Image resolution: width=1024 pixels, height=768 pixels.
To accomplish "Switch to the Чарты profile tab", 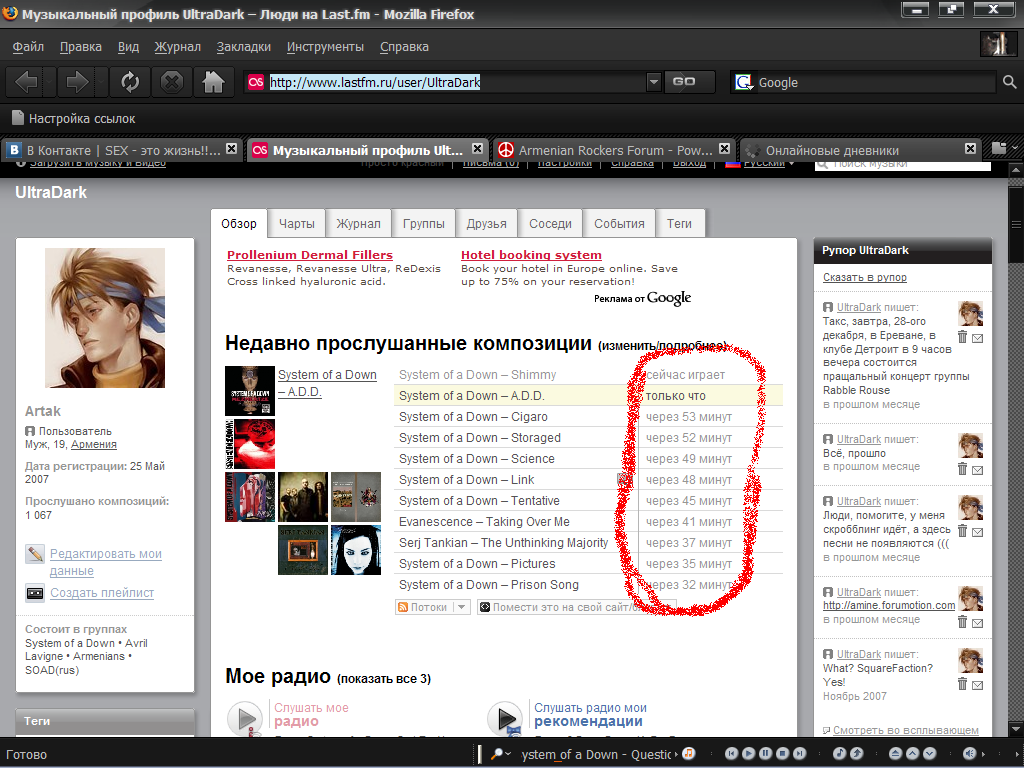I will pos(296,223).
